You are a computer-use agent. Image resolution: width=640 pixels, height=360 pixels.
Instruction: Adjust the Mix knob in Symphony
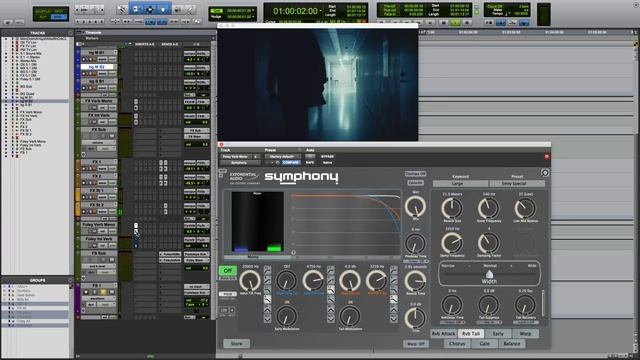[415, 206]
